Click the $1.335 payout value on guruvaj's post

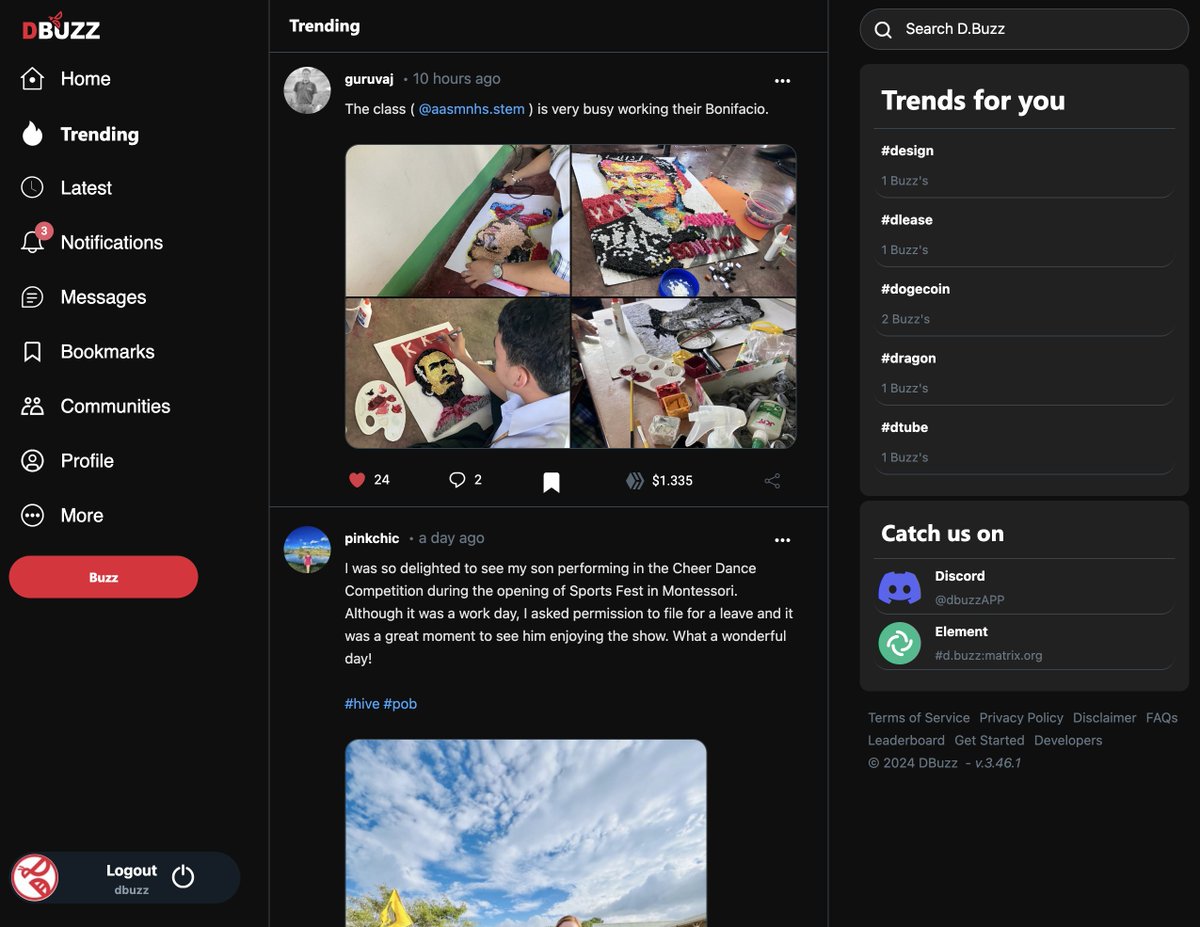pos(659,480)
